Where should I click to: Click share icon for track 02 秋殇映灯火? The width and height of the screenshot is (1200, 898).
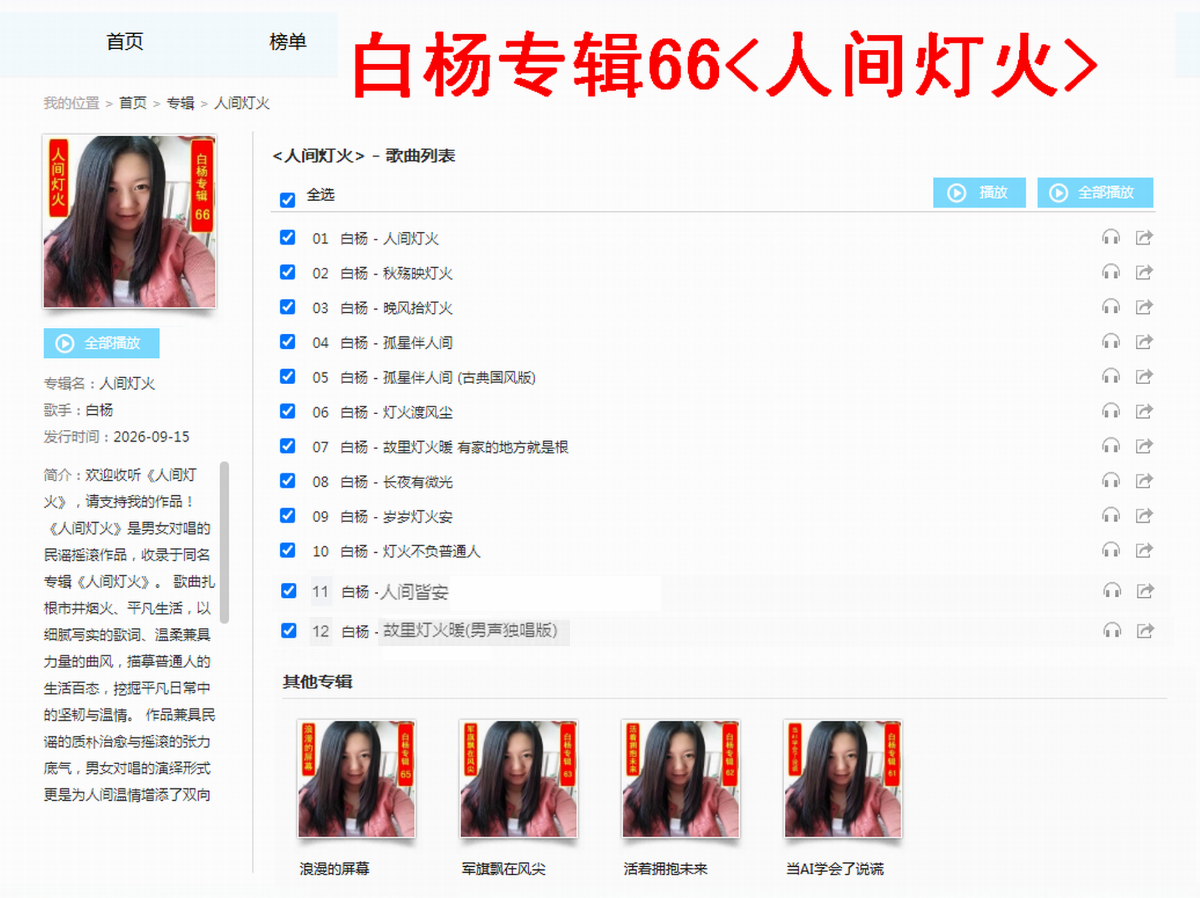coord(1145,272)
